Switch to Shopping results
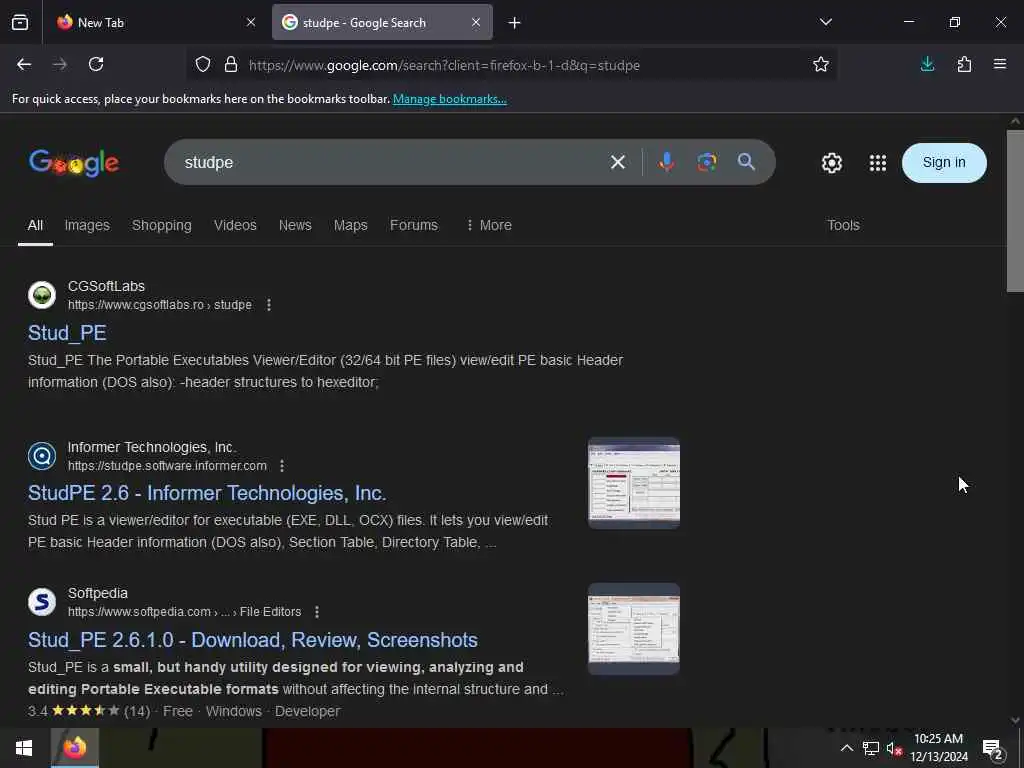The width and height of the screenshot is (1024, 768). click(161, 225)
